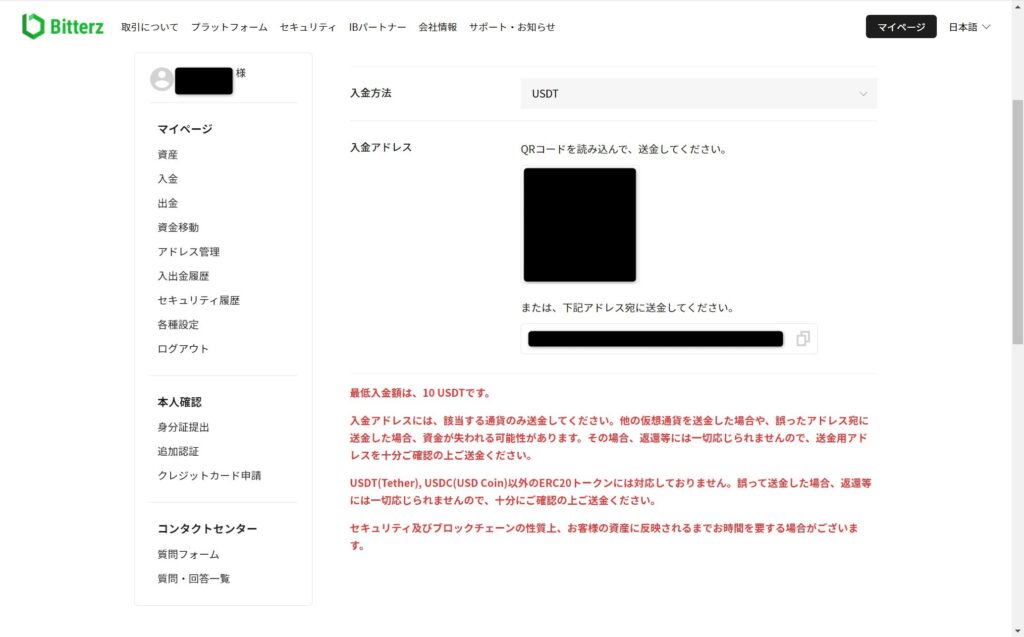The width and height of the screenshot is (1024, 637).
Task: Open the 取引について menu
Action: 150,27
